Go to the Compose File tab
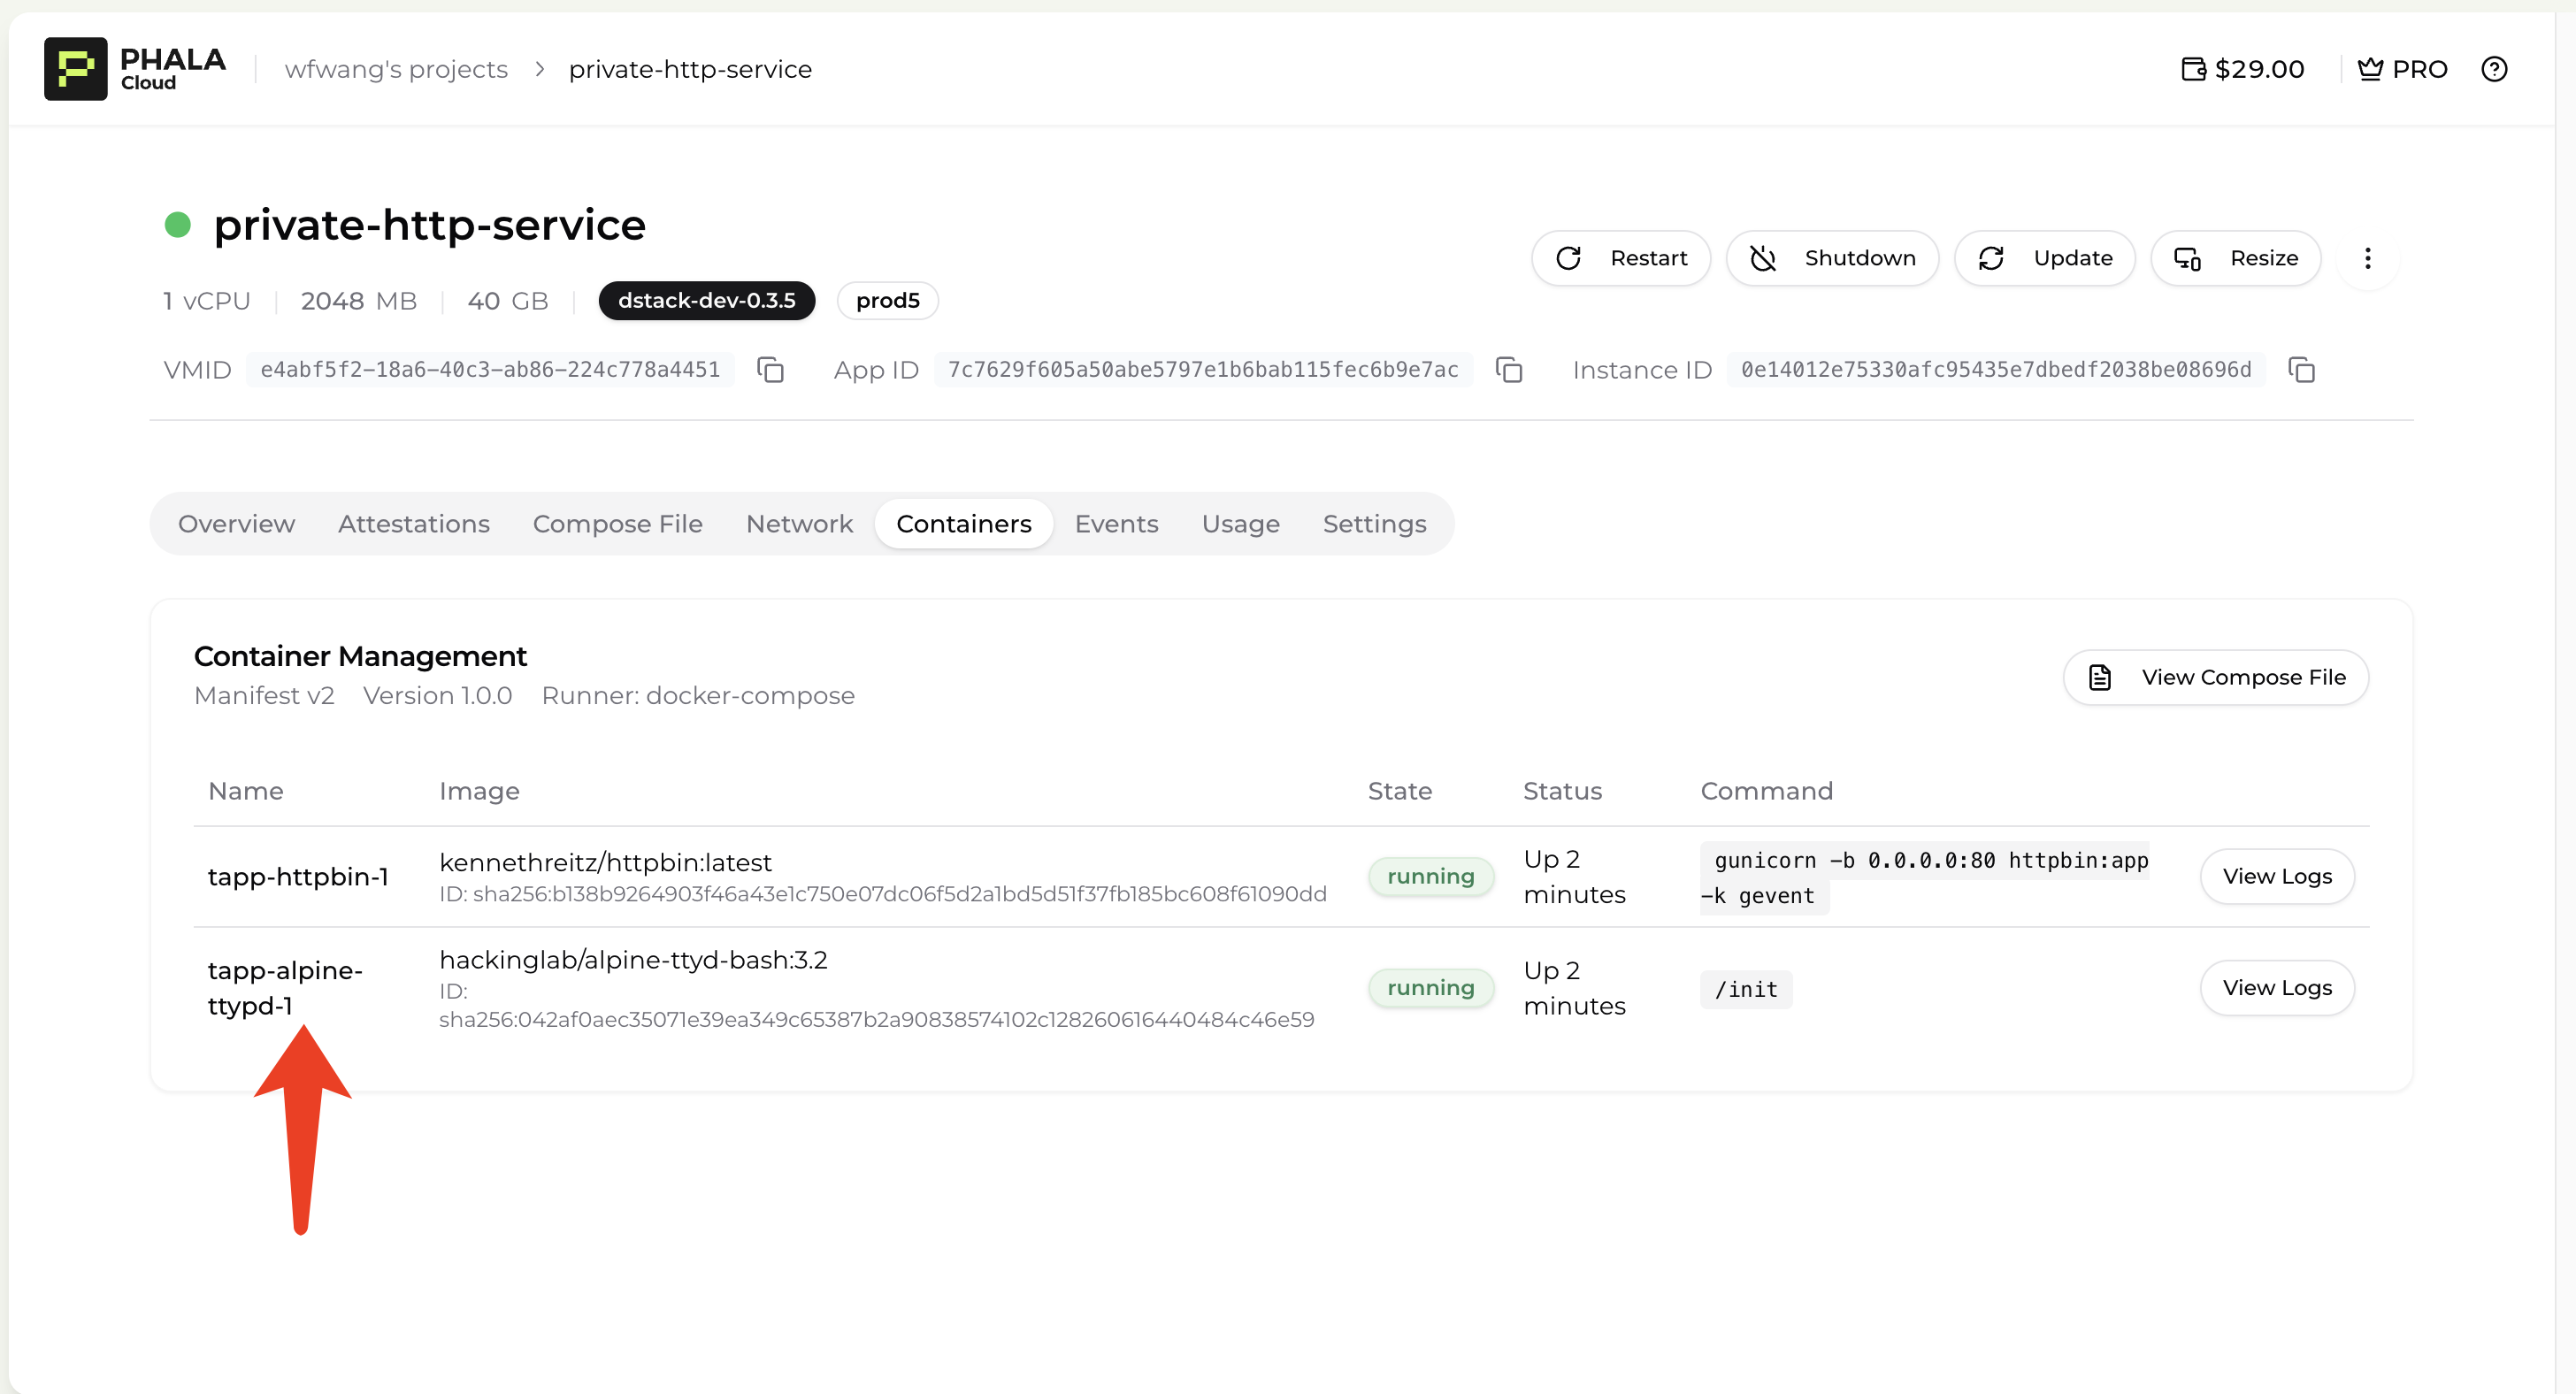The height and width of the screenshot is (1394, 2576). pyautogui.click(x=617, y=524)
